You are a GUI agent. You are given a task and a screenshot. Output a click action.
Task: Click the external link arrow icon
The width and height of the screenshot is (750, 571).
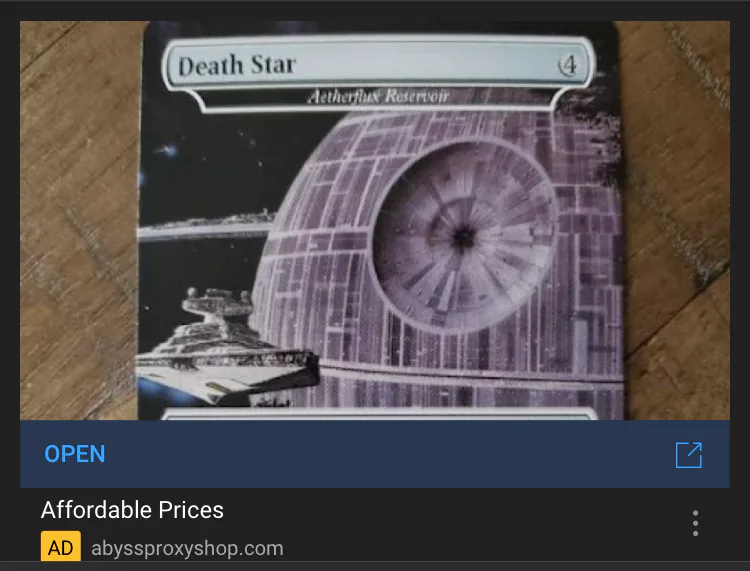pos(689,455)
